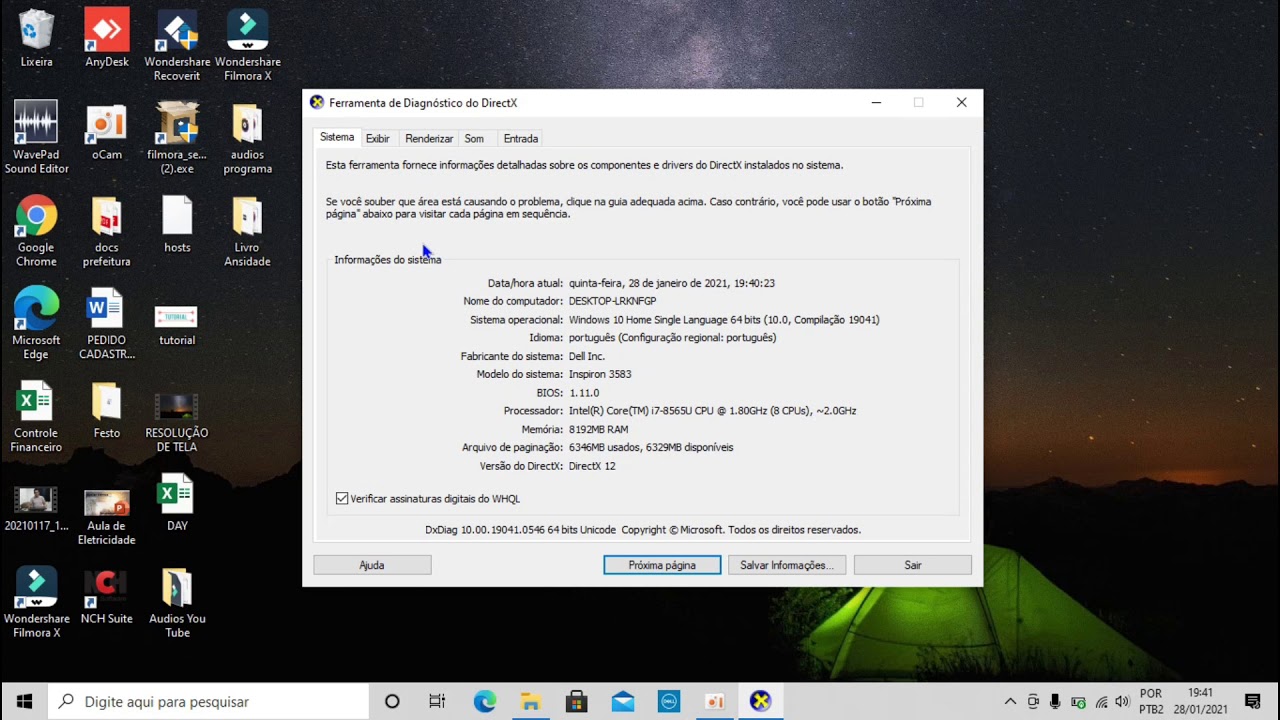Switch to the Exibir tab
1280x720 pixels.
pos(378,138)
